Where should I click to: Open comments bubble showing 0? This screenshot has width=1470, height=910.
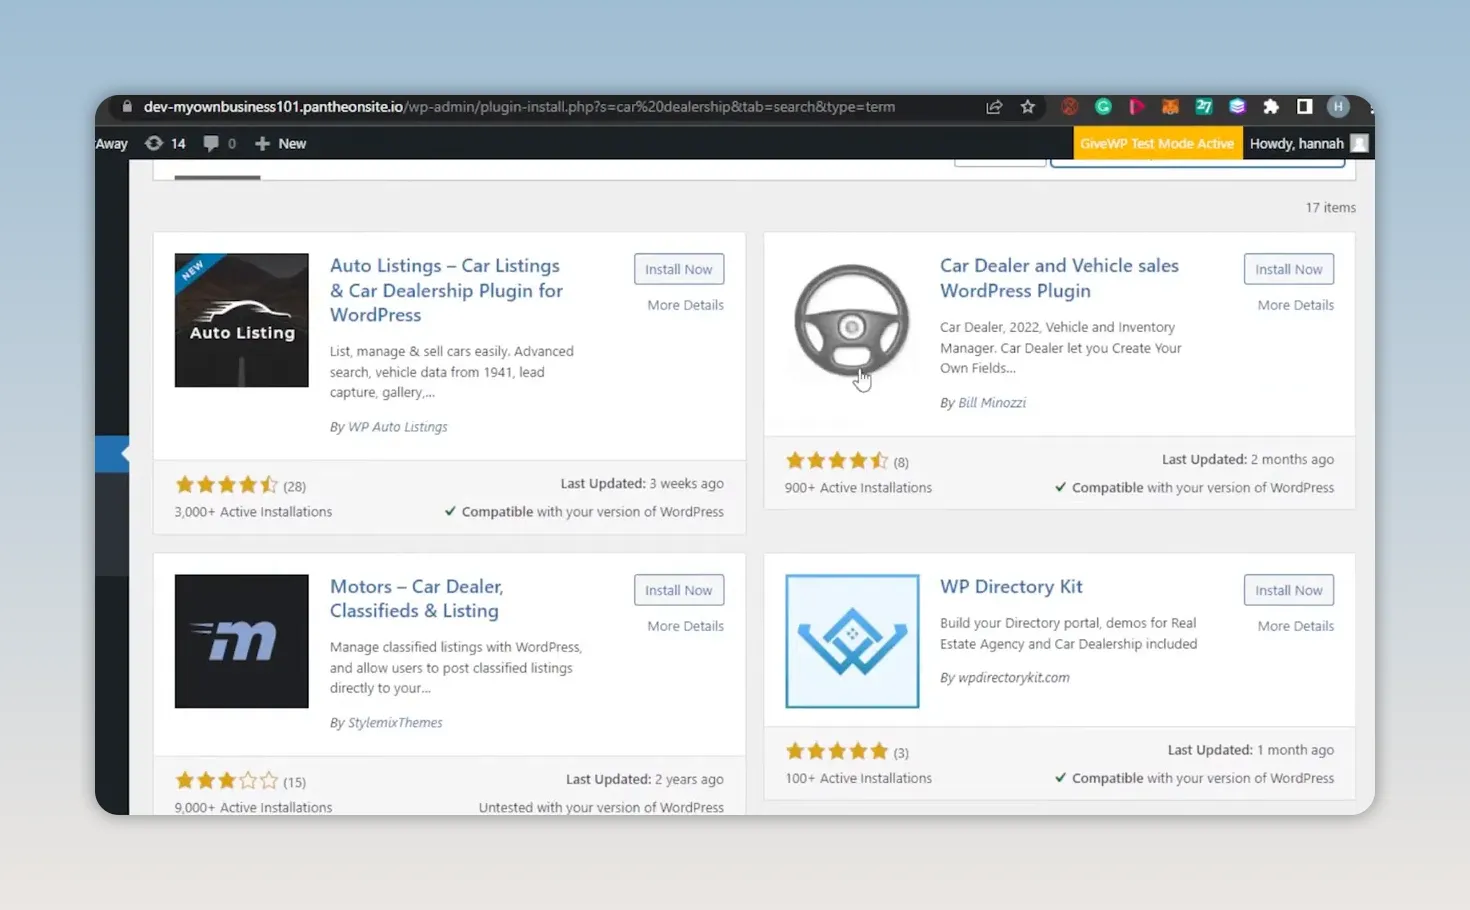coord(220,144)
